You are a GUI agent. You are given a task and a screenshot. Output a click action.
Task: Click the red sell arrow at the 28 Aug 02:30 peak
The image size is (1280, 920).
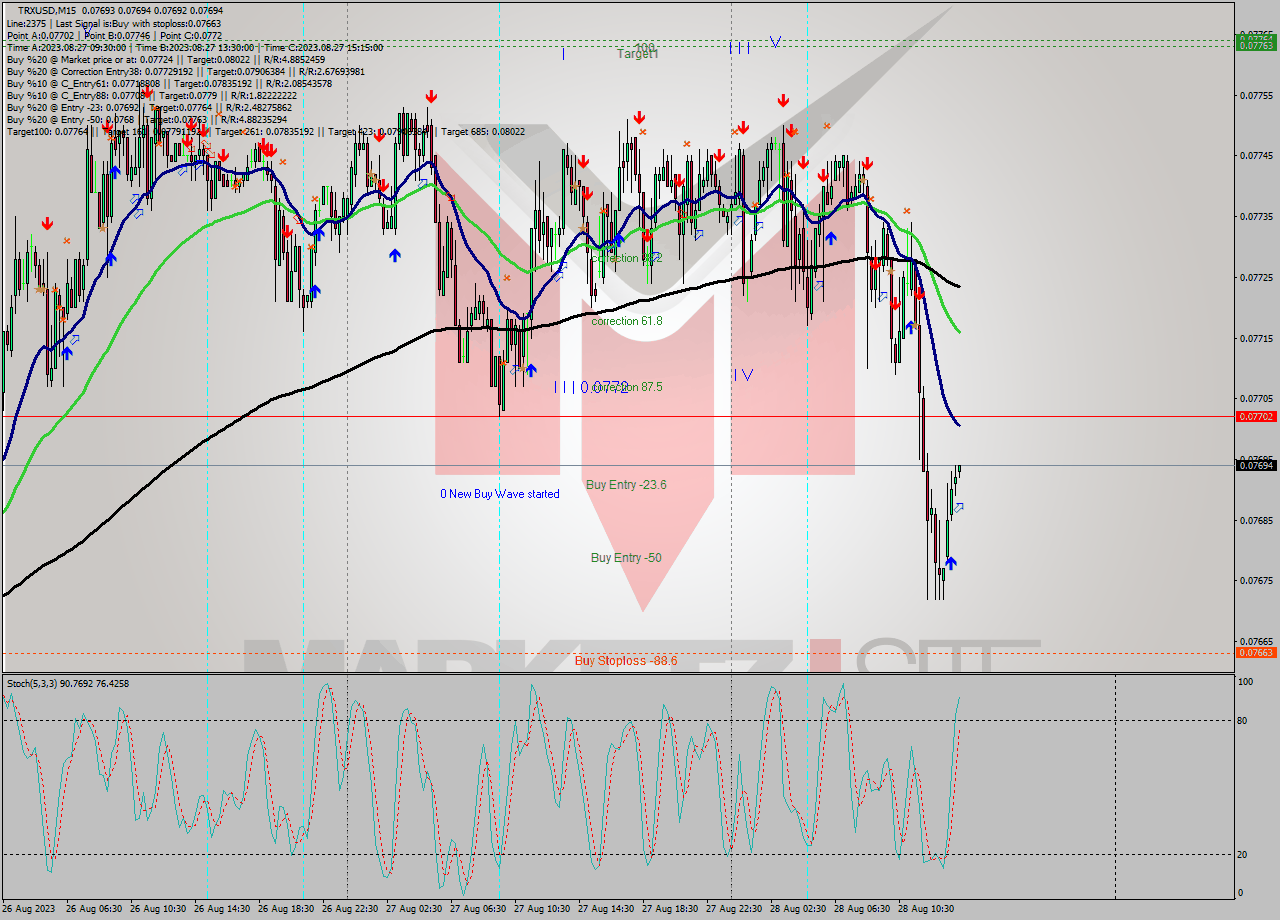pyautogui.click(x=793, y=129)
